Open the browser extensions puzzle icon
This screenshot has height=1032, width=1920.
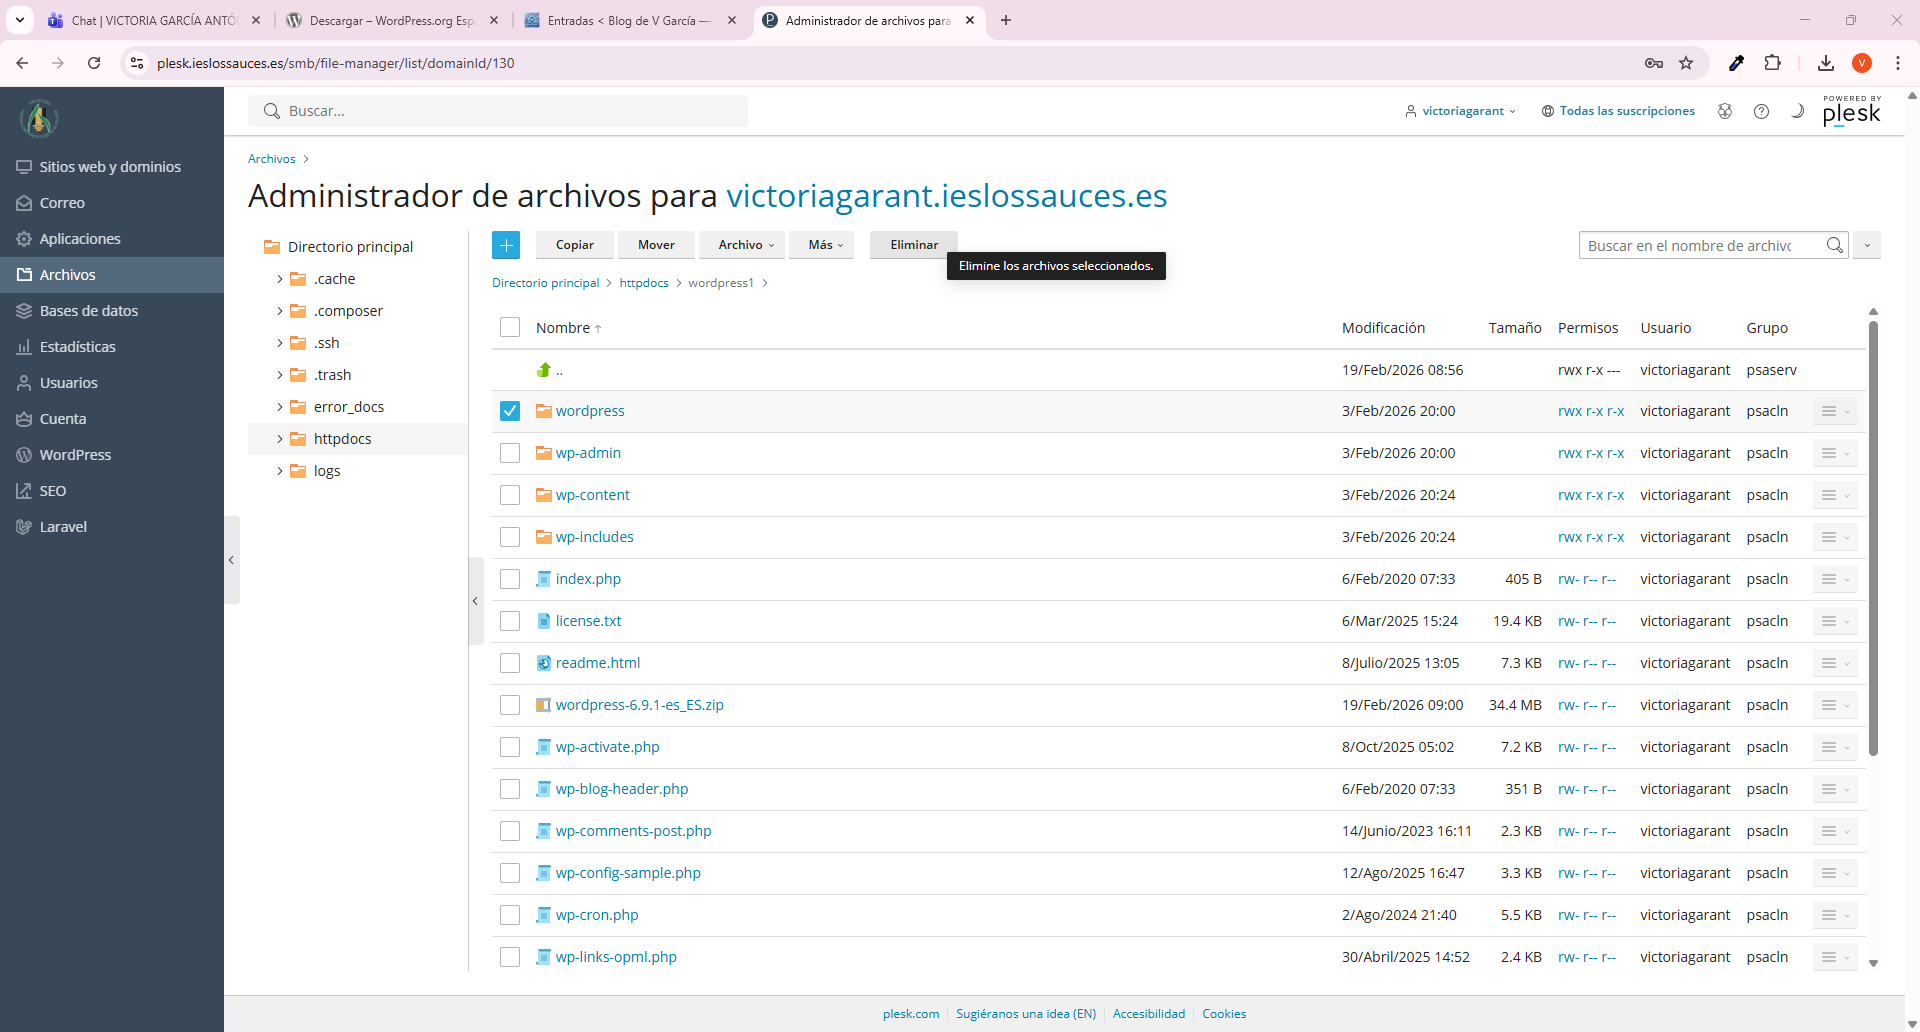(x=1772, y=63)
